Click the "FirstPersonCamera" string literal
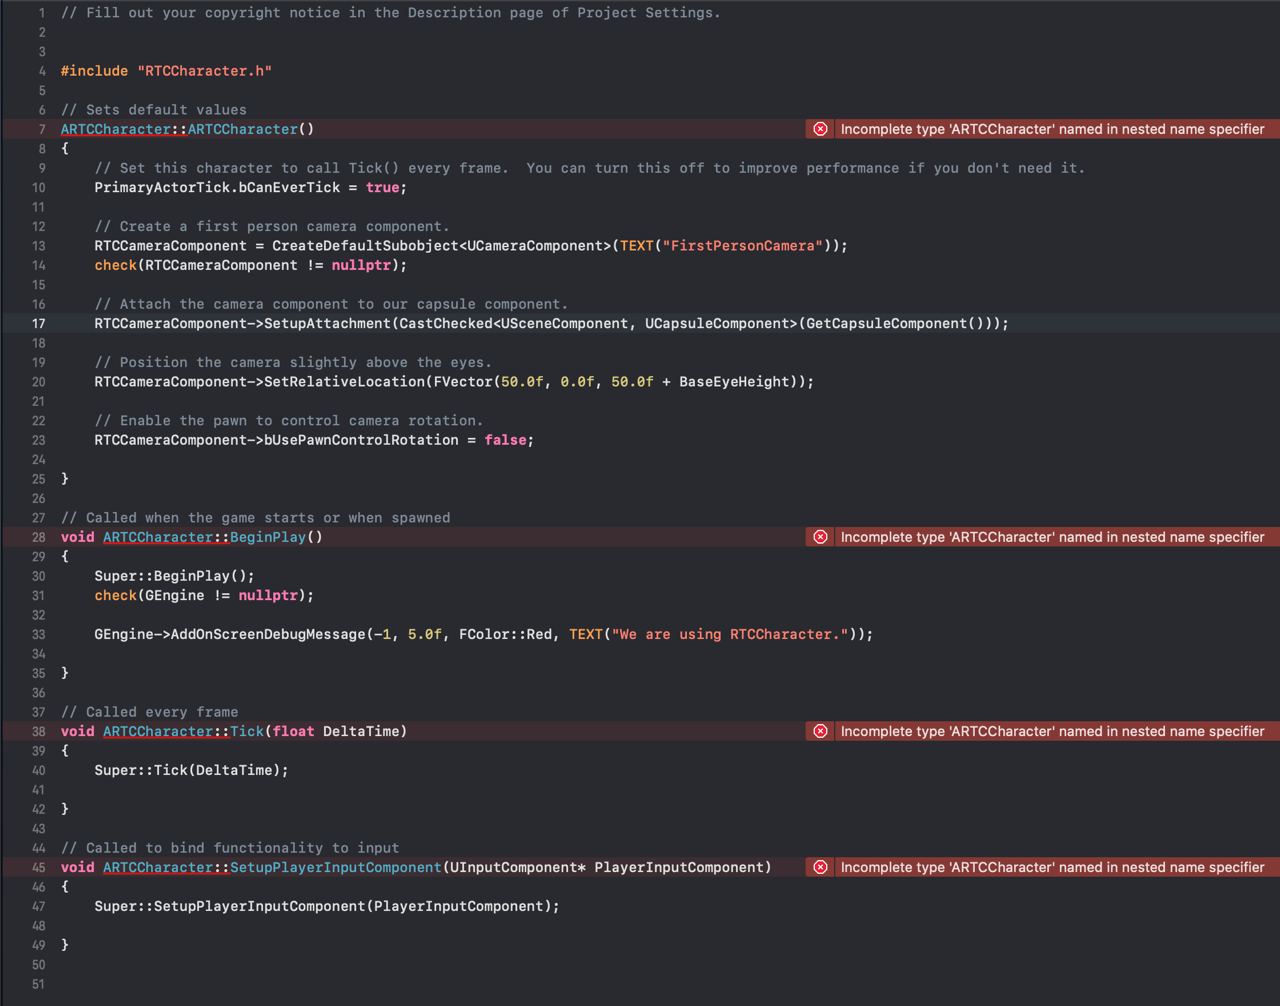Image resolution: width=1280 pixels, height=1006 pixels. (742, 246)
